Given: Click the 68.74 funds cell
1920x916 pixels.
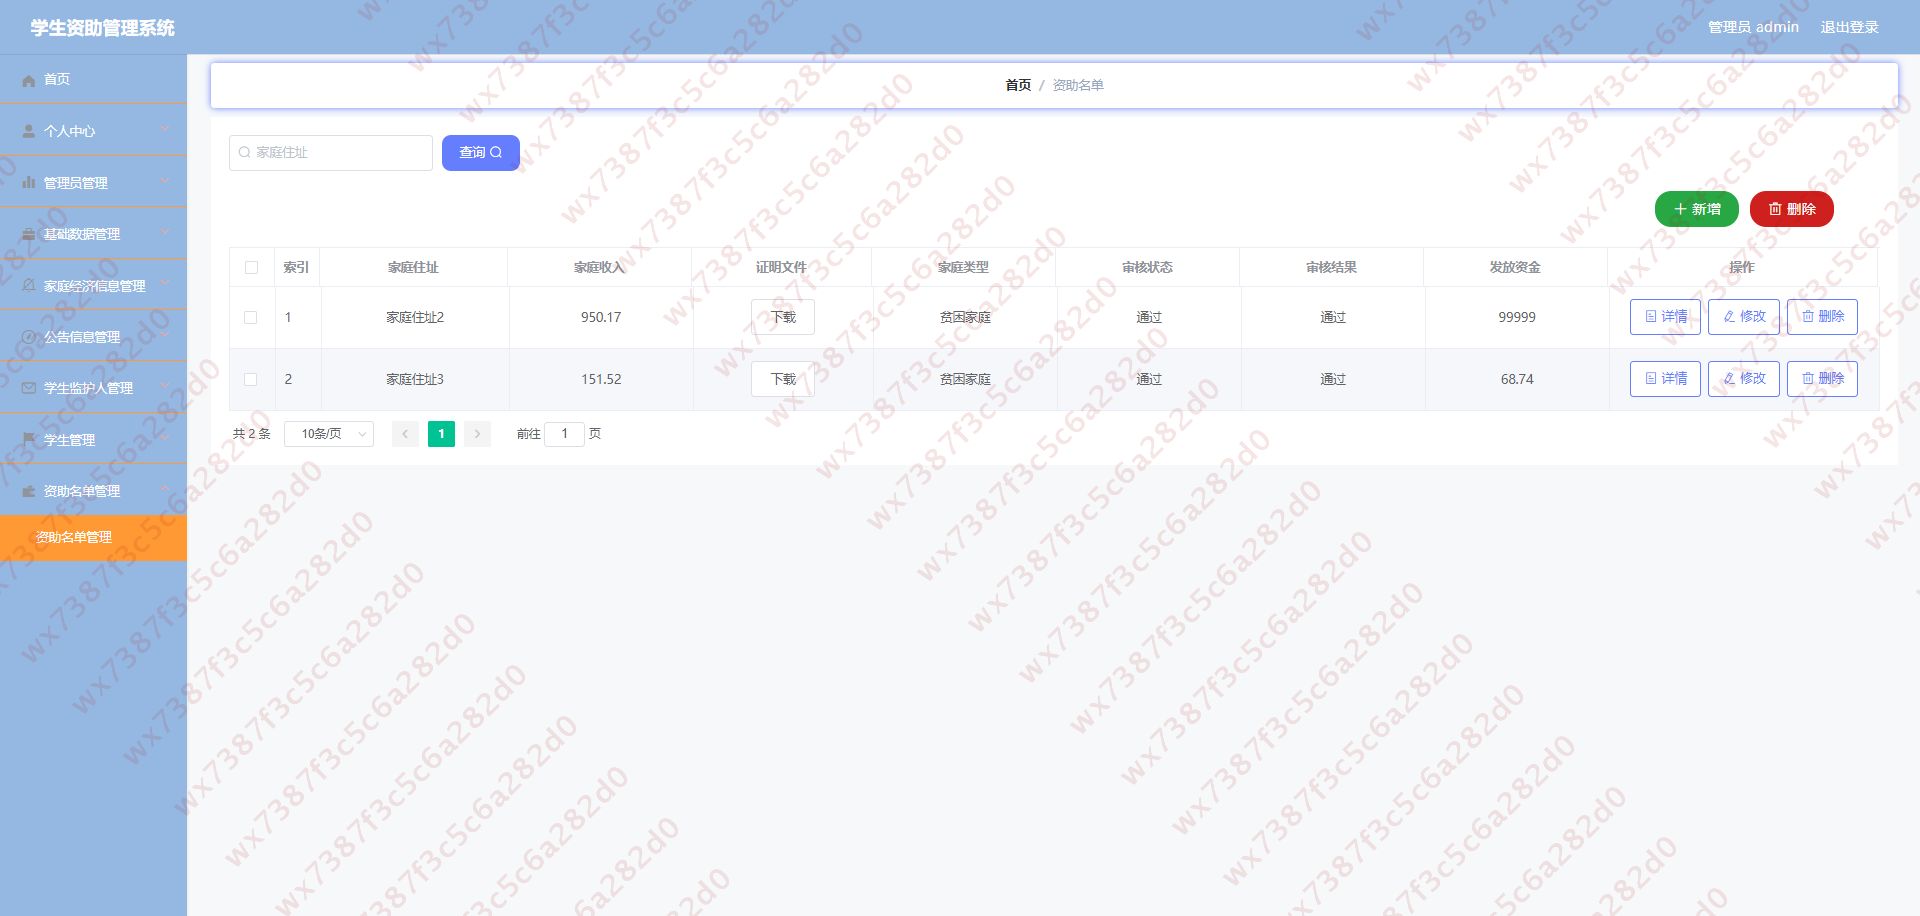Looking at the screenshot, I should point(1517,380).
